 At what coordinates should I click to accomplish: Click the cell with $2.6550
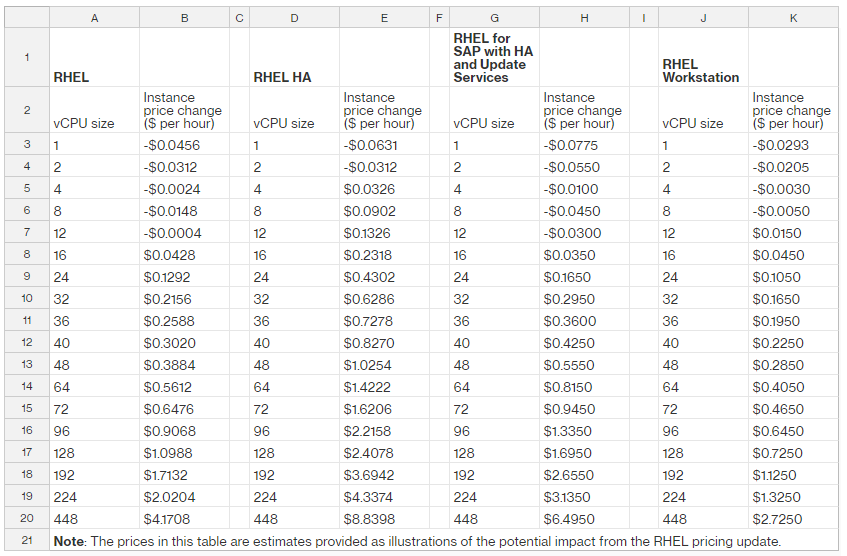[x=584, y=475]
